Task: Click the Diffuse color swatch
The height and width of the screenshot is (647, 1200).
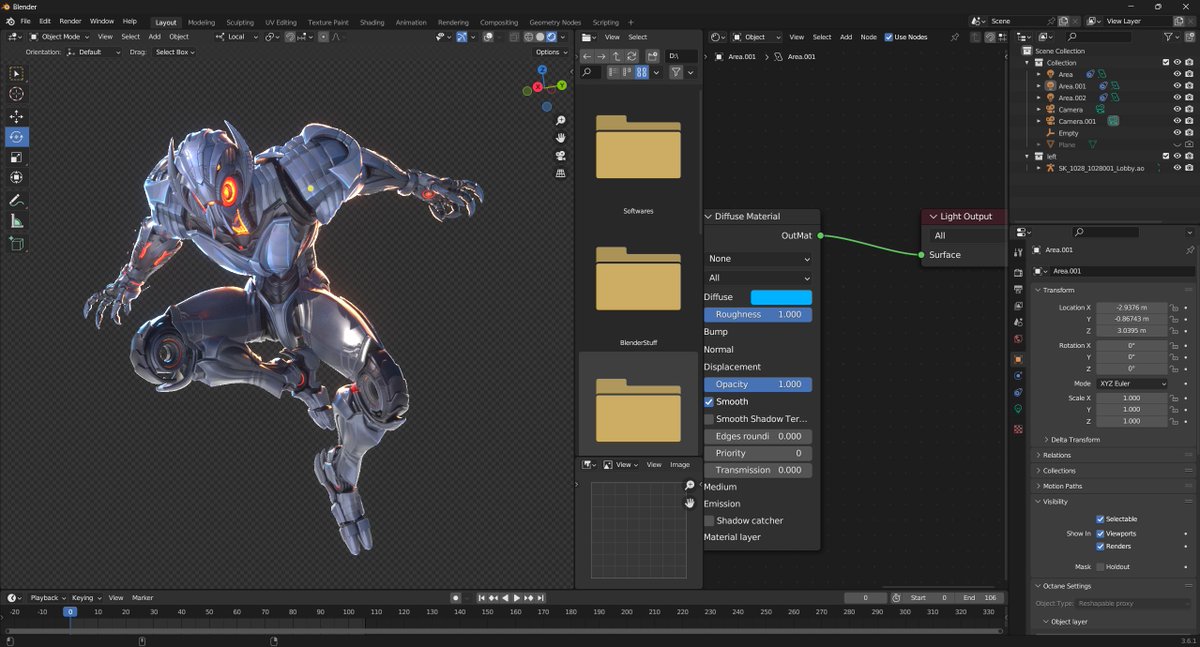Action: (781, 297)
